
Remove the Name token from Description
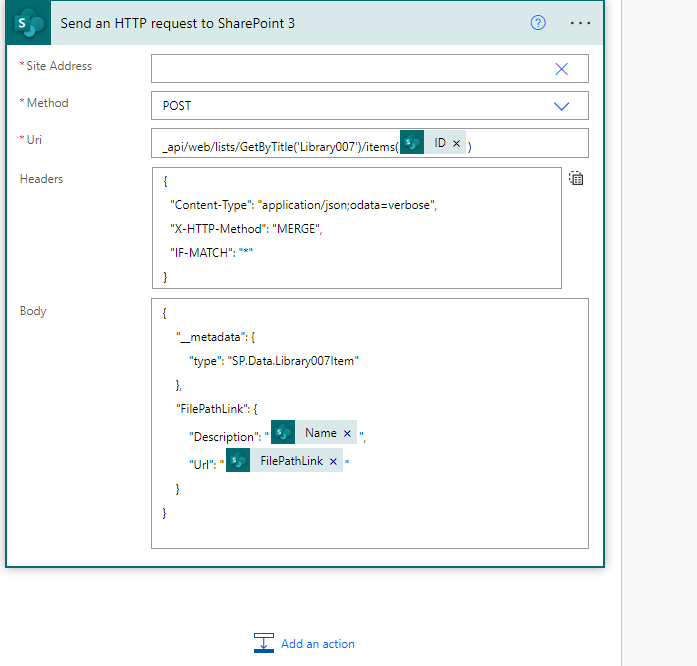point(348,433)
